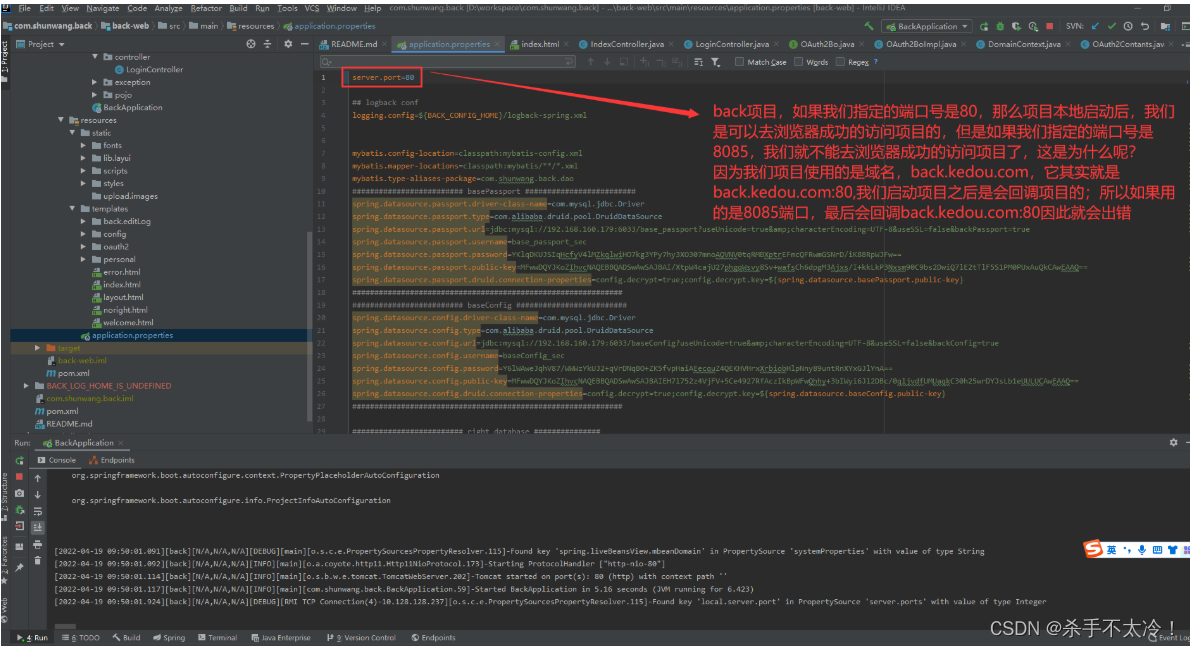The height and width of the screenshot is (648, 1190).
Task: Open the BackApplication run configuration dropdown
Action: [x=928, y=26]
